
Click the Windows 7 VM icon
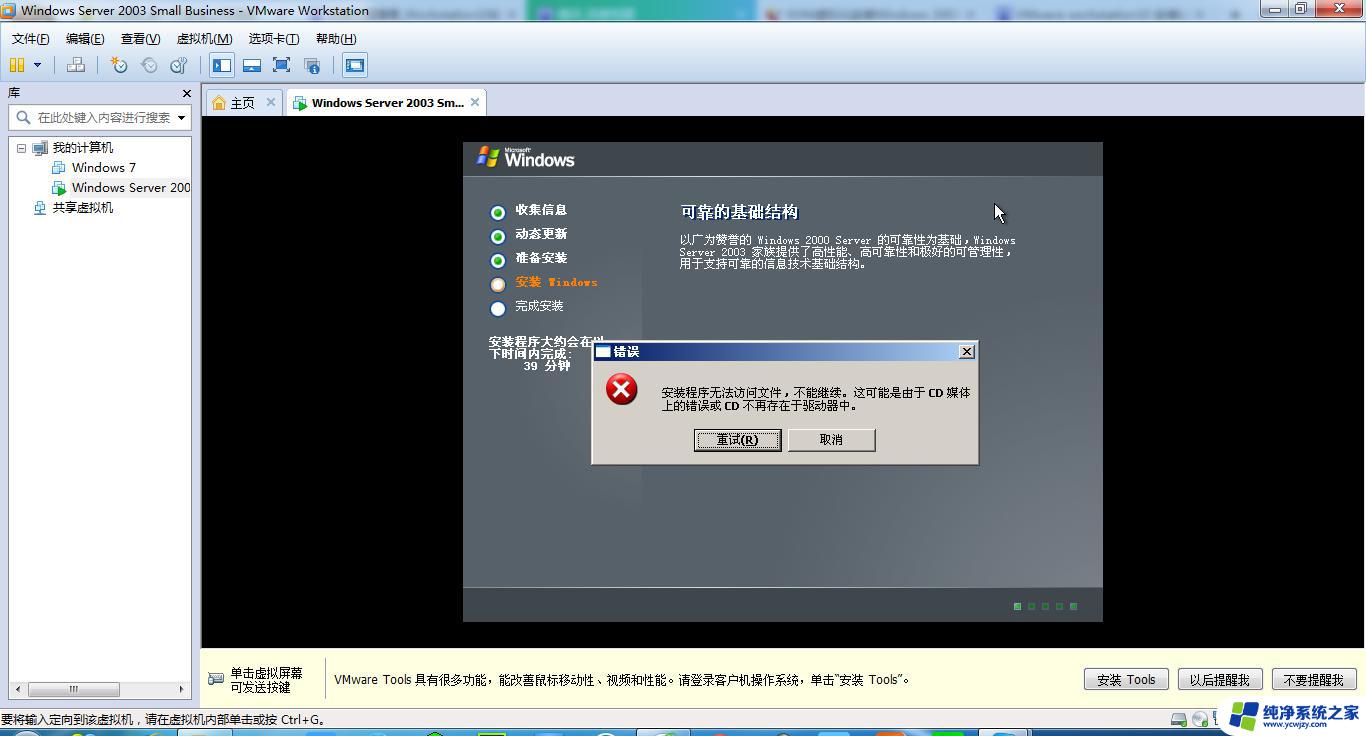59,168
